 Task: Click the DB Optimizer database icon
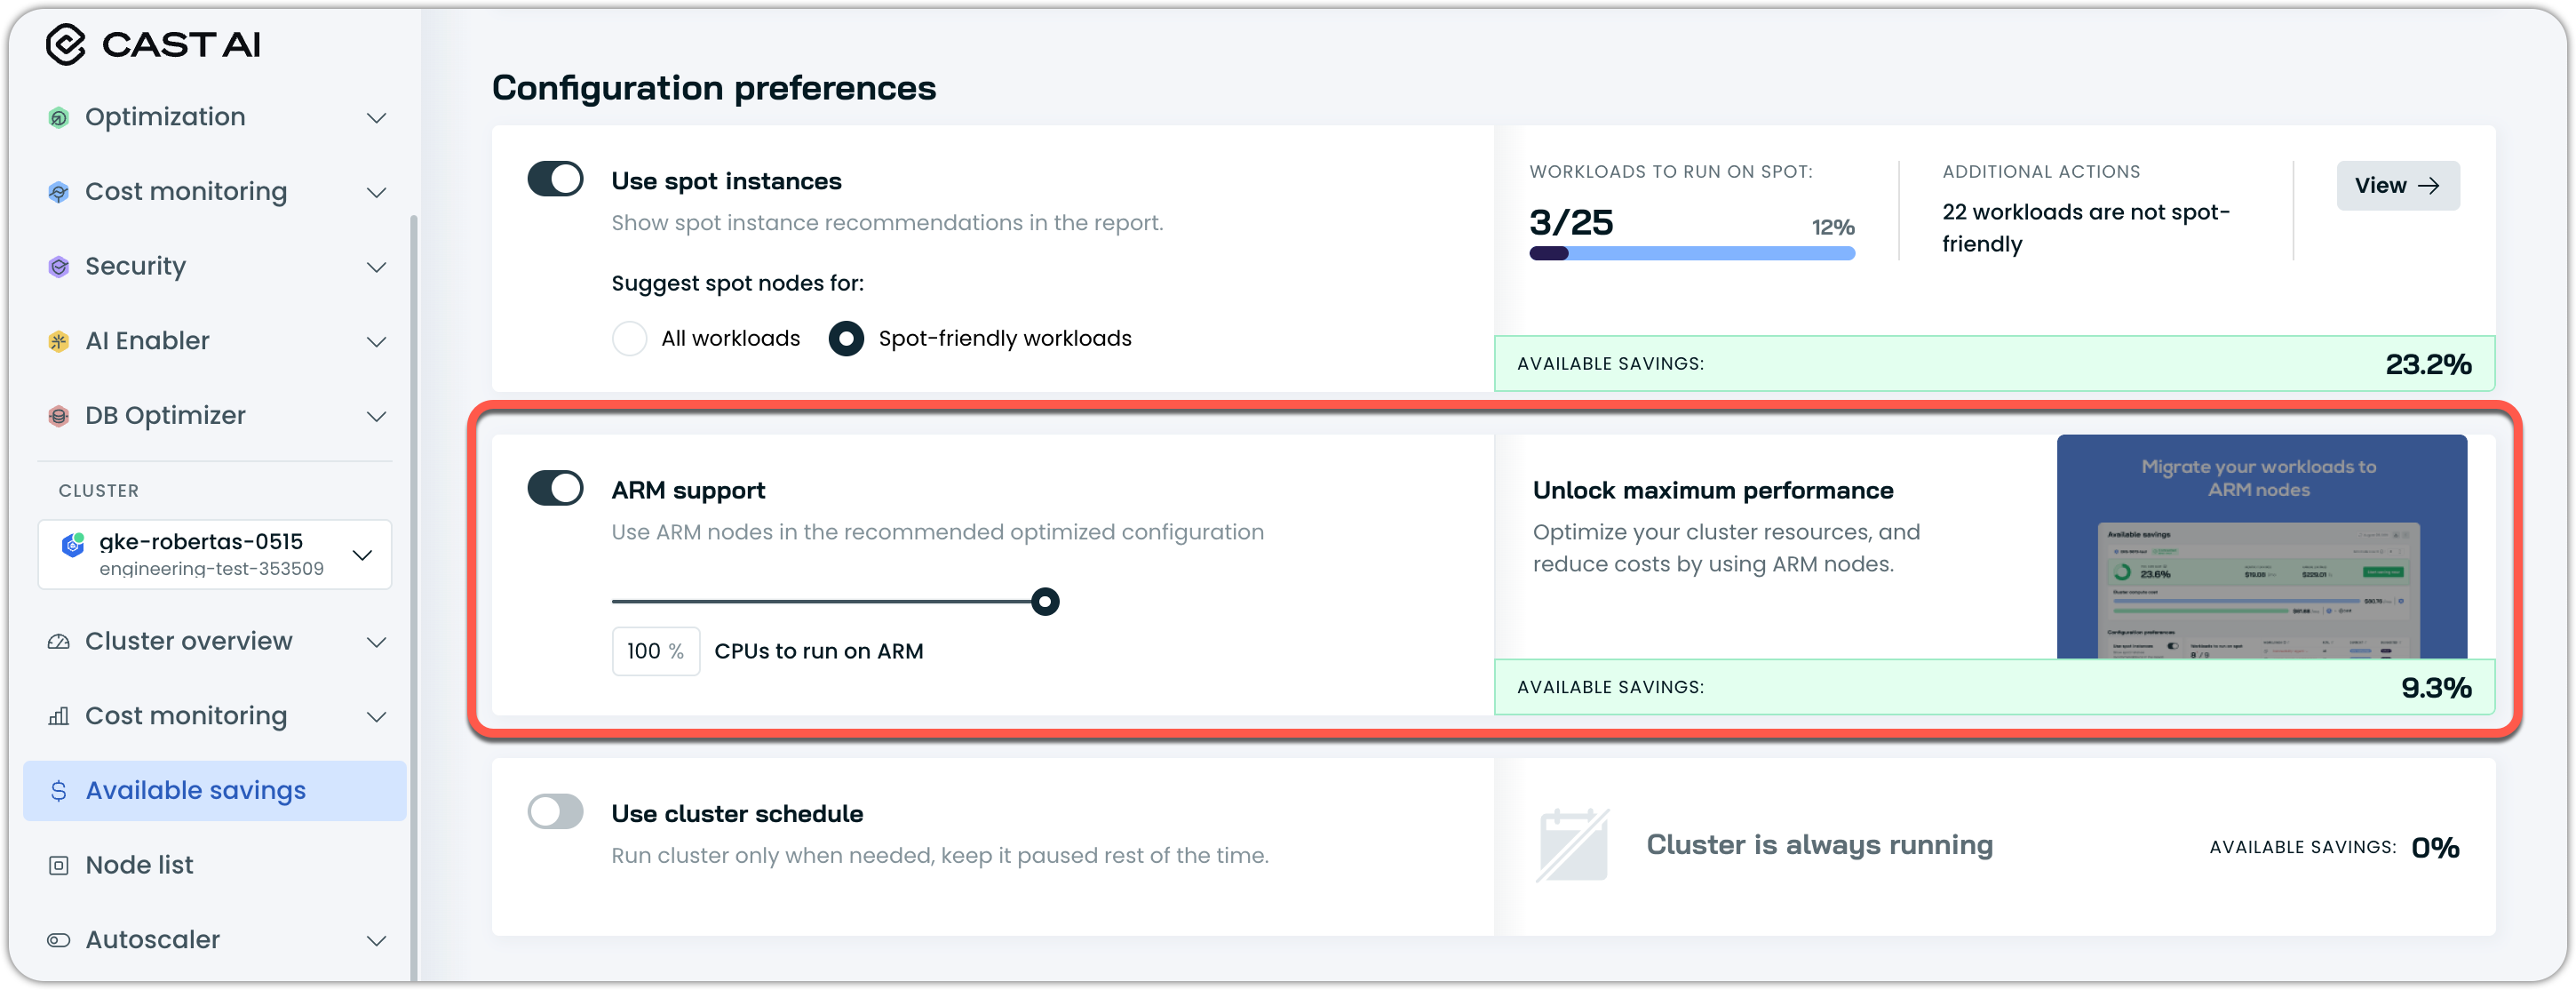coord(59,416)
